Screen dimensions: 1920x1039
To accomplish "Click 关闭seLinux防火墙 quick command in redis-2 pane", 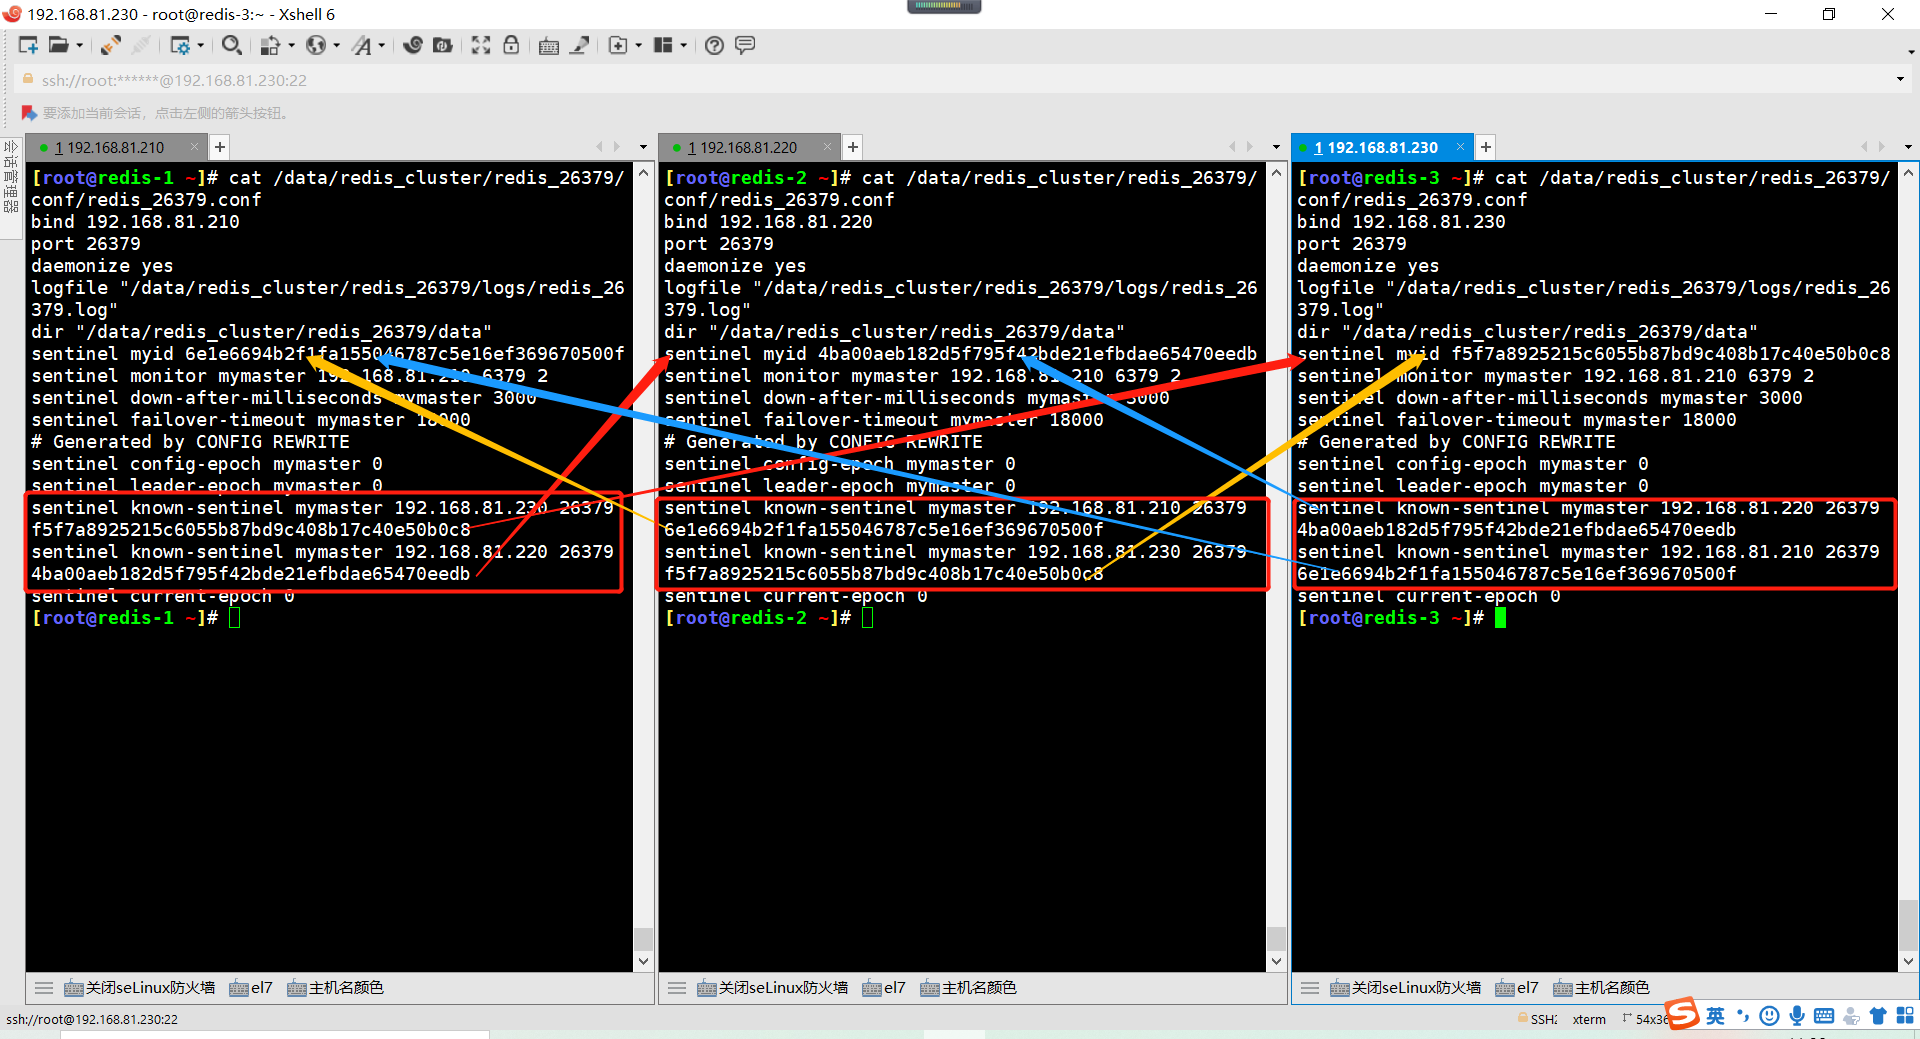I will coord(773,988).
